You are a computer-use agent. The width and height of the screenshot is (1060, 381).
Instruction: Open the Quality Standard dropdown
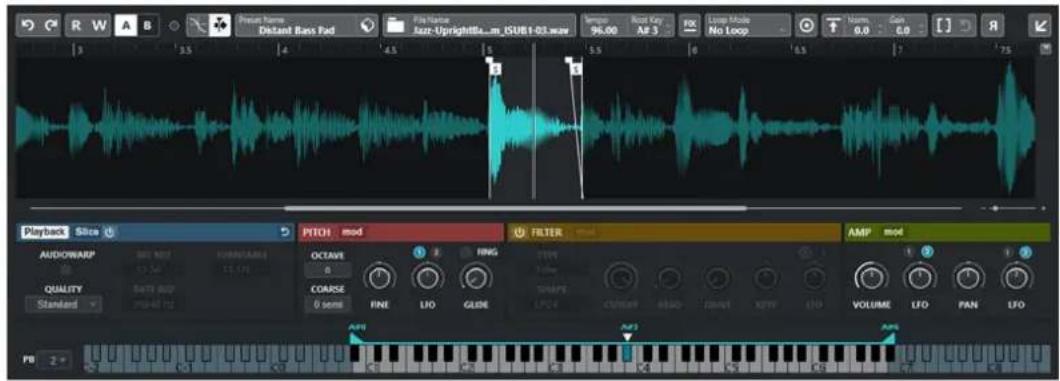pyautogui.click(x=63, y=305)
